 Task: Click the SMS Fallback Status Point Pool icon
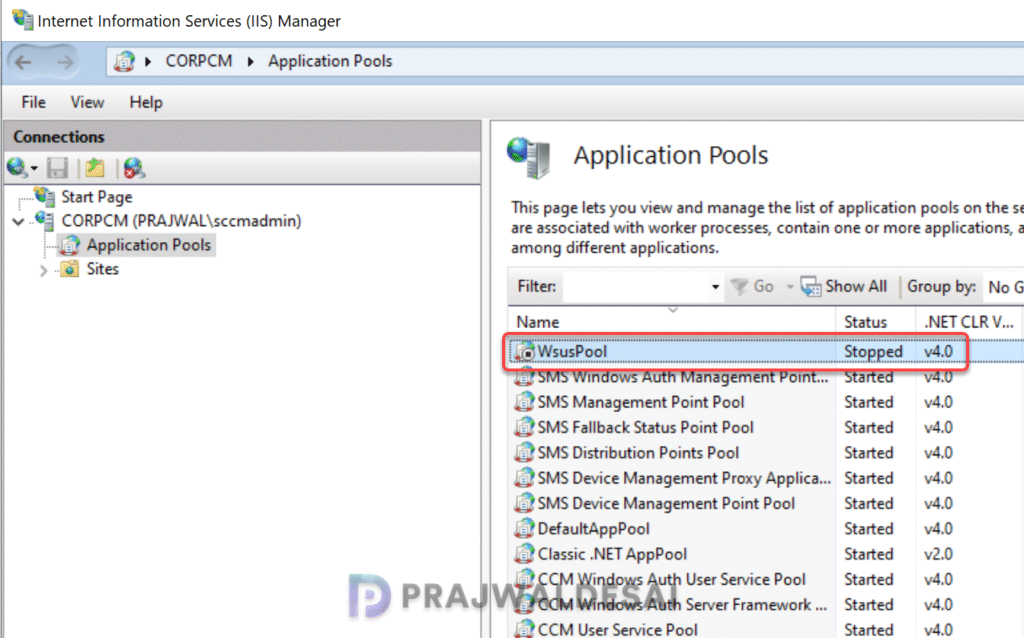click(x=524, y=428)
